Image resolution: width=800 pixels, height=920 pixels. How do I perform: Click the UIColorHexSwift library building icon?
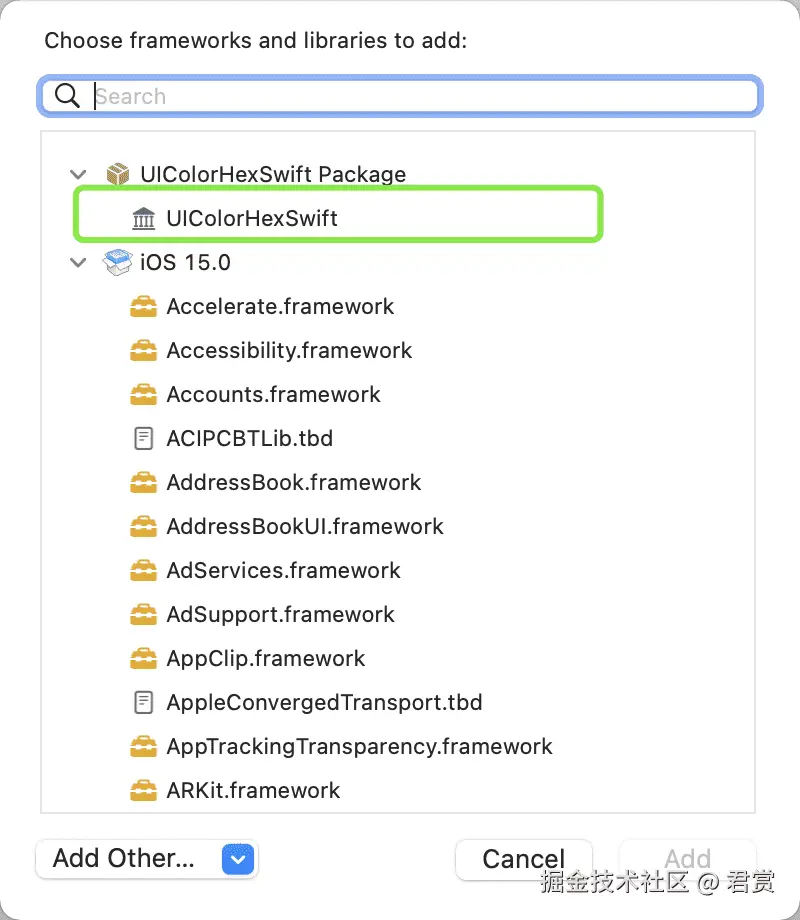point(144,218)
